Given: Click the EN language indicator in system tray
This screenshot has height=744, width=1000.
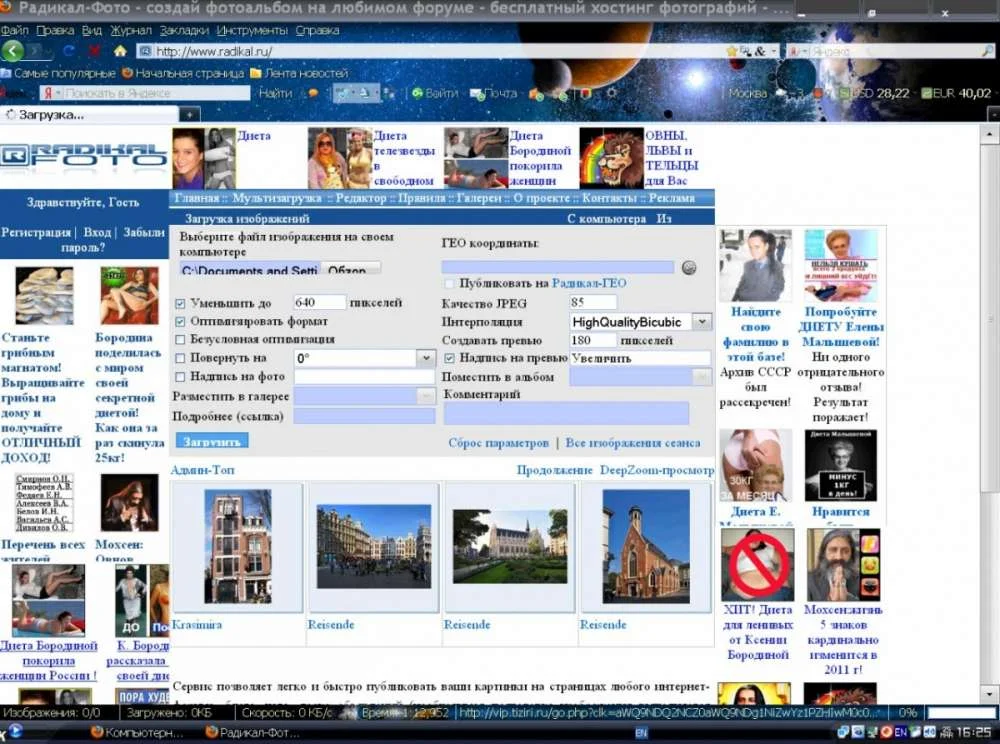Looking at the screenshot, I should [900, 732].
